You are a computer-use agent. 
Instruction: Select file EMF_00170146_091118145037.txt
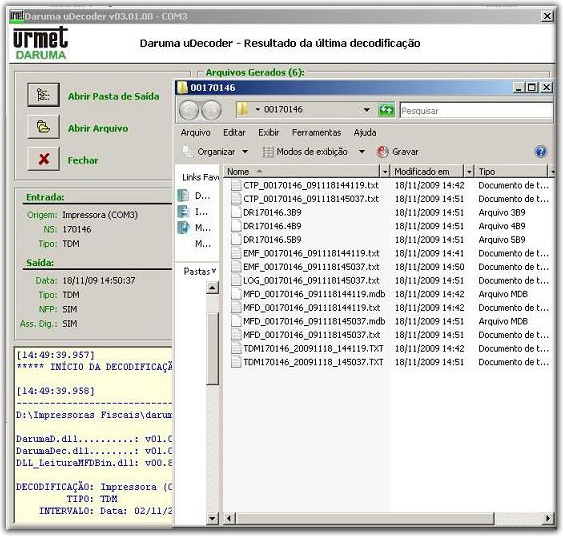(311, 267)
